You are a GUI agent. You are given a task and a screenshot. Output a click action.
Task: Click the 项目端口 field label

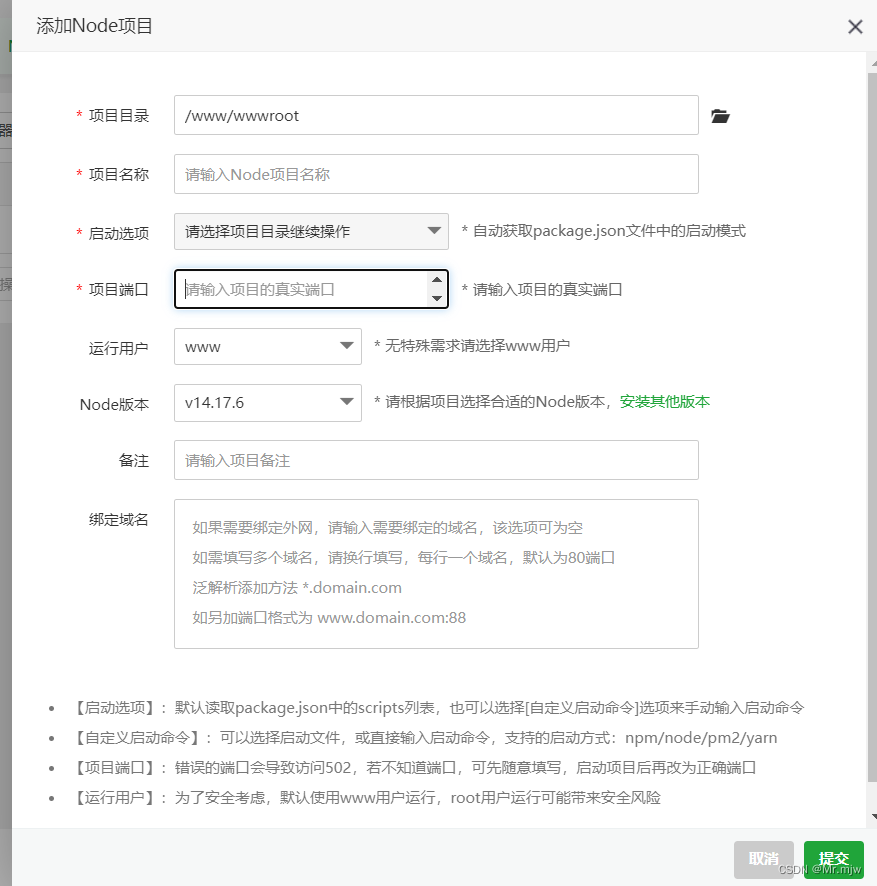click(x=119, y=289)
